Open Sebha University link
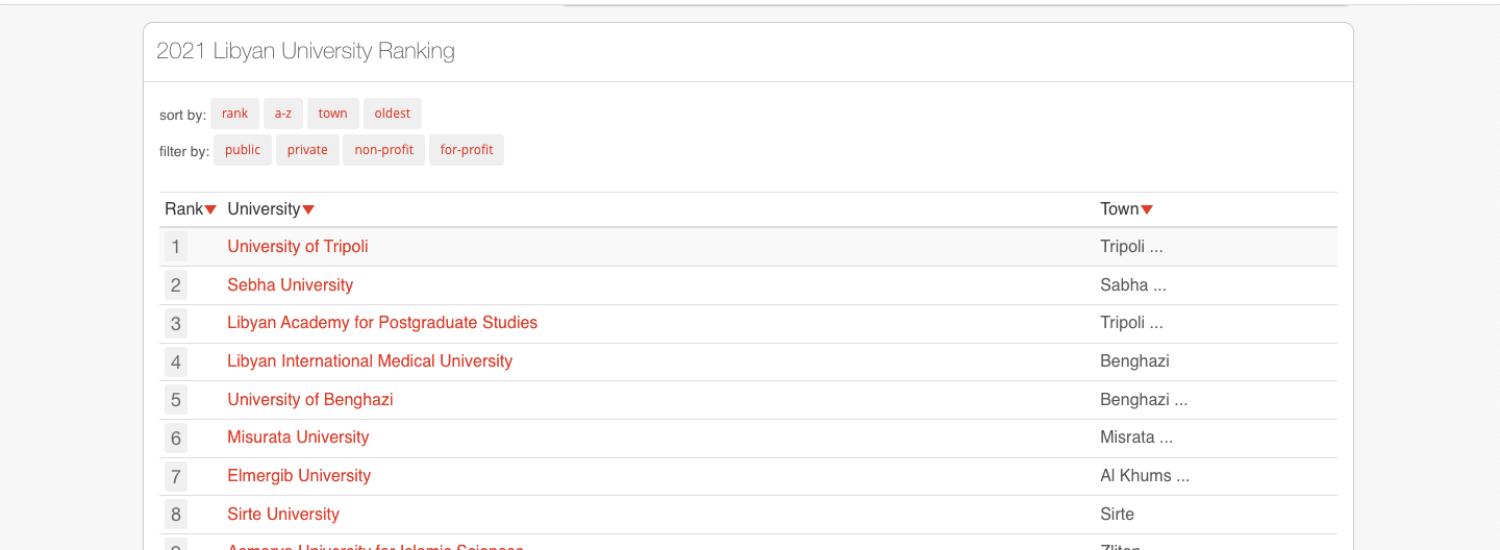Viewport: 1500px width, 550px height. point(290,285)
